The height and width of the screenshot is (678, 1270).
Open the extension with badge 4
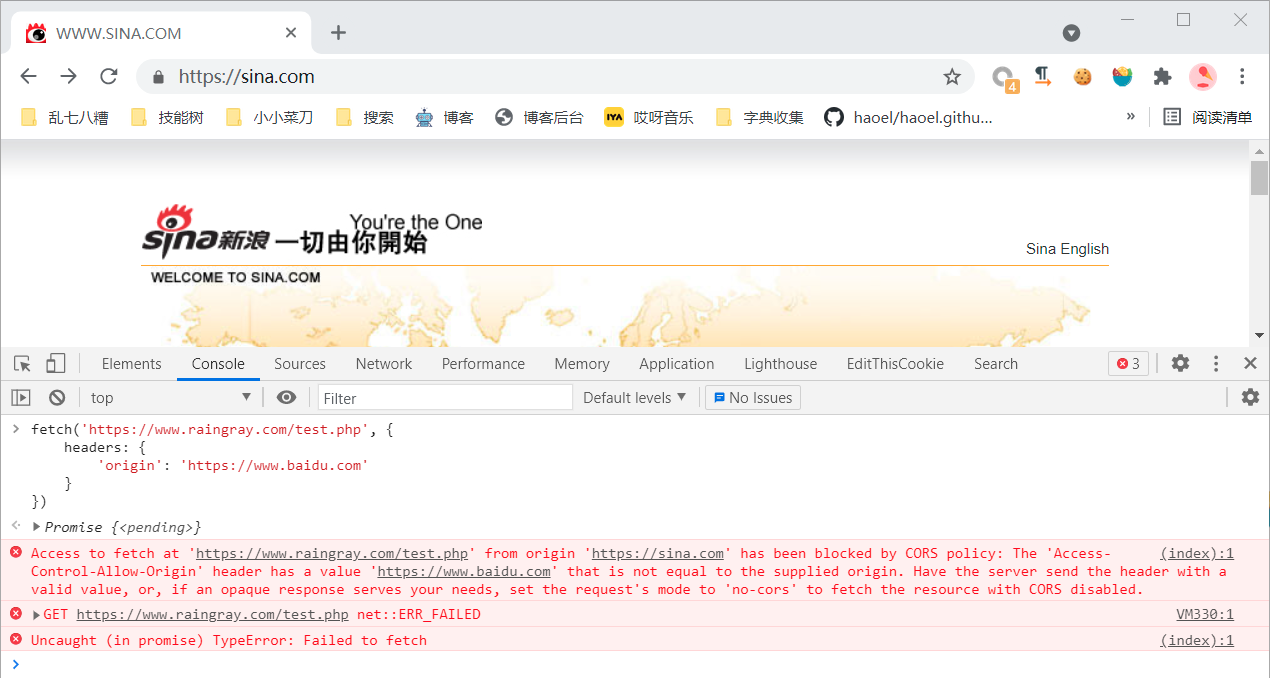[1003, 77]
